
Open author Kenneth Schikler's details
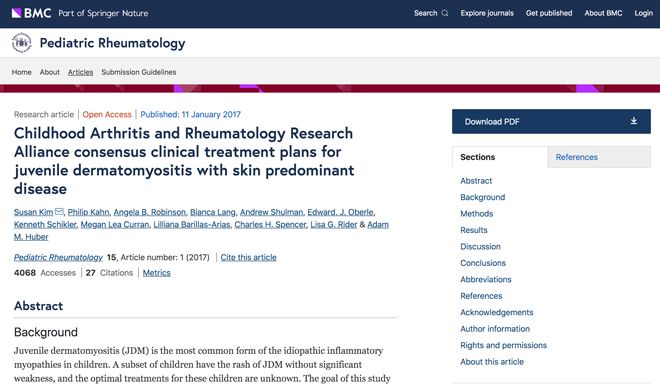(45, 224)
